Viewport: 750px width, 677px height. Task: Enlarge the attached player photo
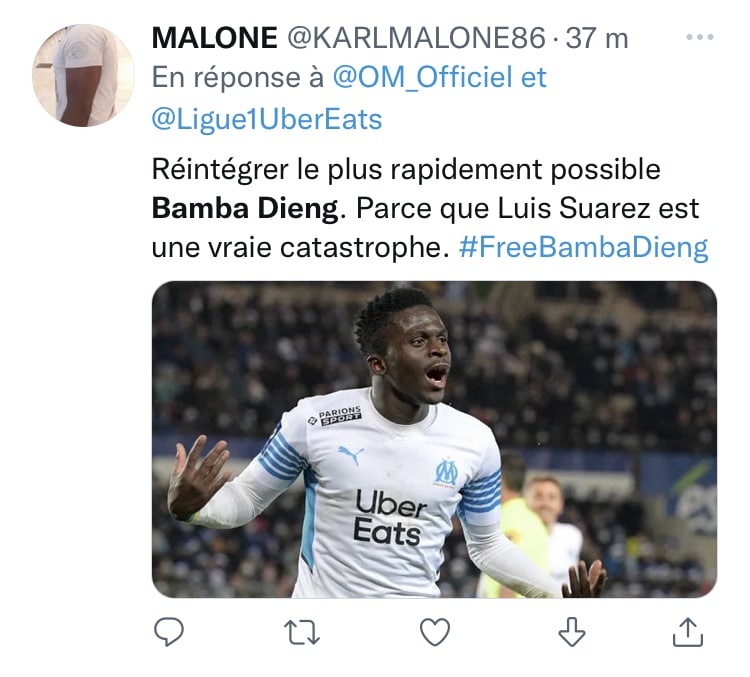click(434, 439)
